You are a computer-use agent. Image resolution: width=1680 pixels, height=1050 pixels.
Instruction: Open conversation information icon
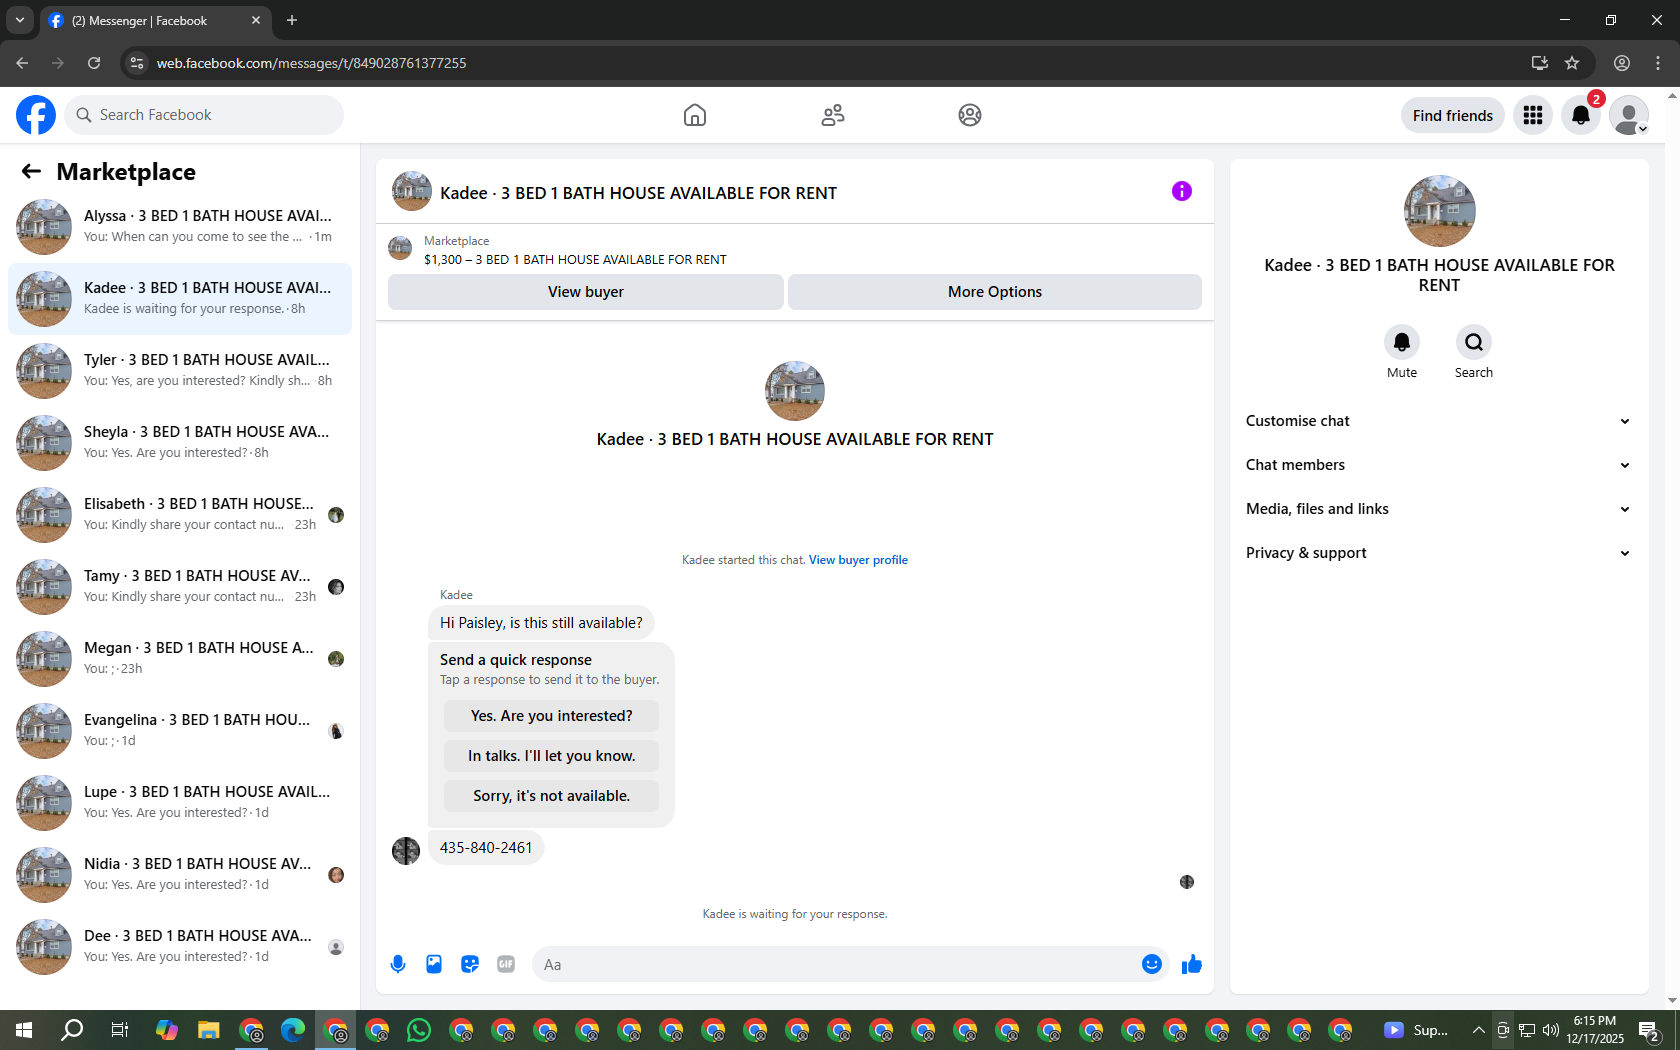tap(1182, 191)
